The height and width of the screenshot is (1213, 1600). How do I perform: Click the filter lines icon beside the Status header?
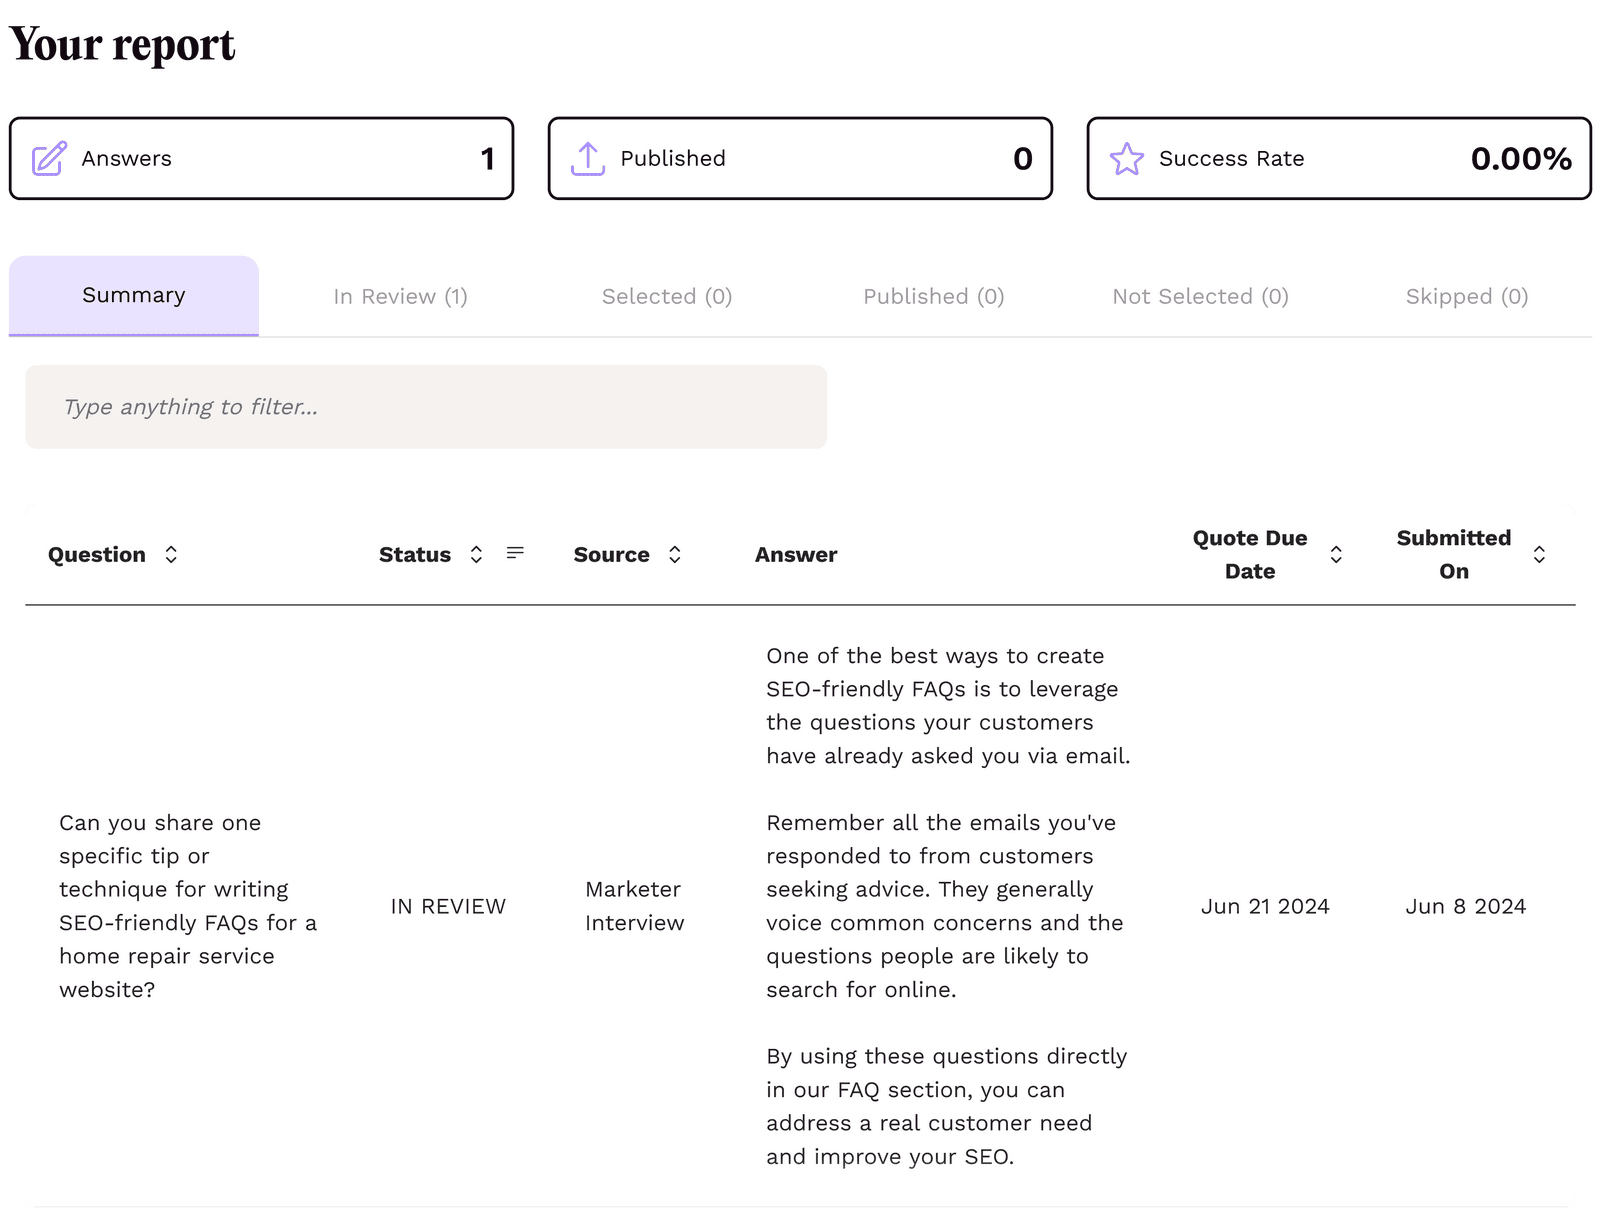tap(515, 552)
